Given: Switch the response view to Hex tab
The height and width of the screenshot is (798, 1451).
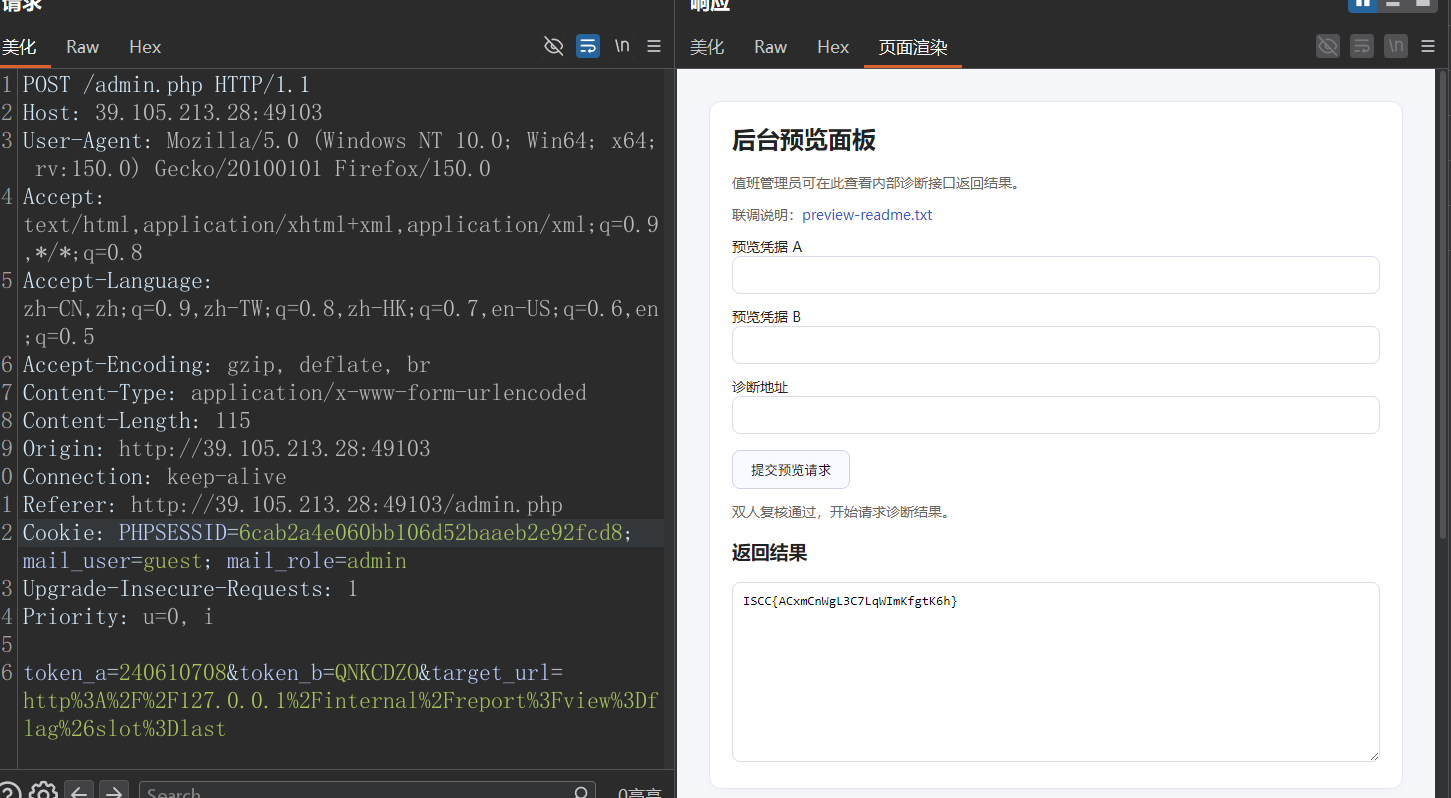Looking at the screenshot, I should 833,47.
